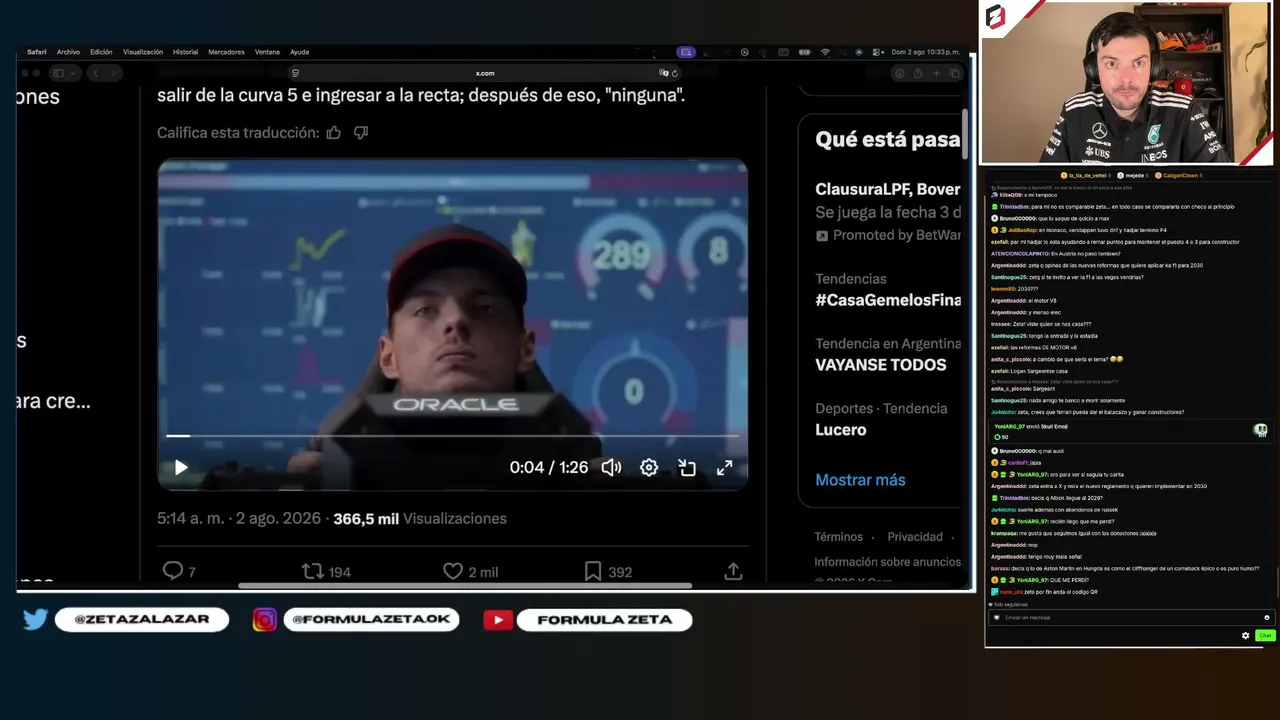The image size is (1280, 720).
Task: Click the skull emoji gift icon
Action: point(1261,430)
